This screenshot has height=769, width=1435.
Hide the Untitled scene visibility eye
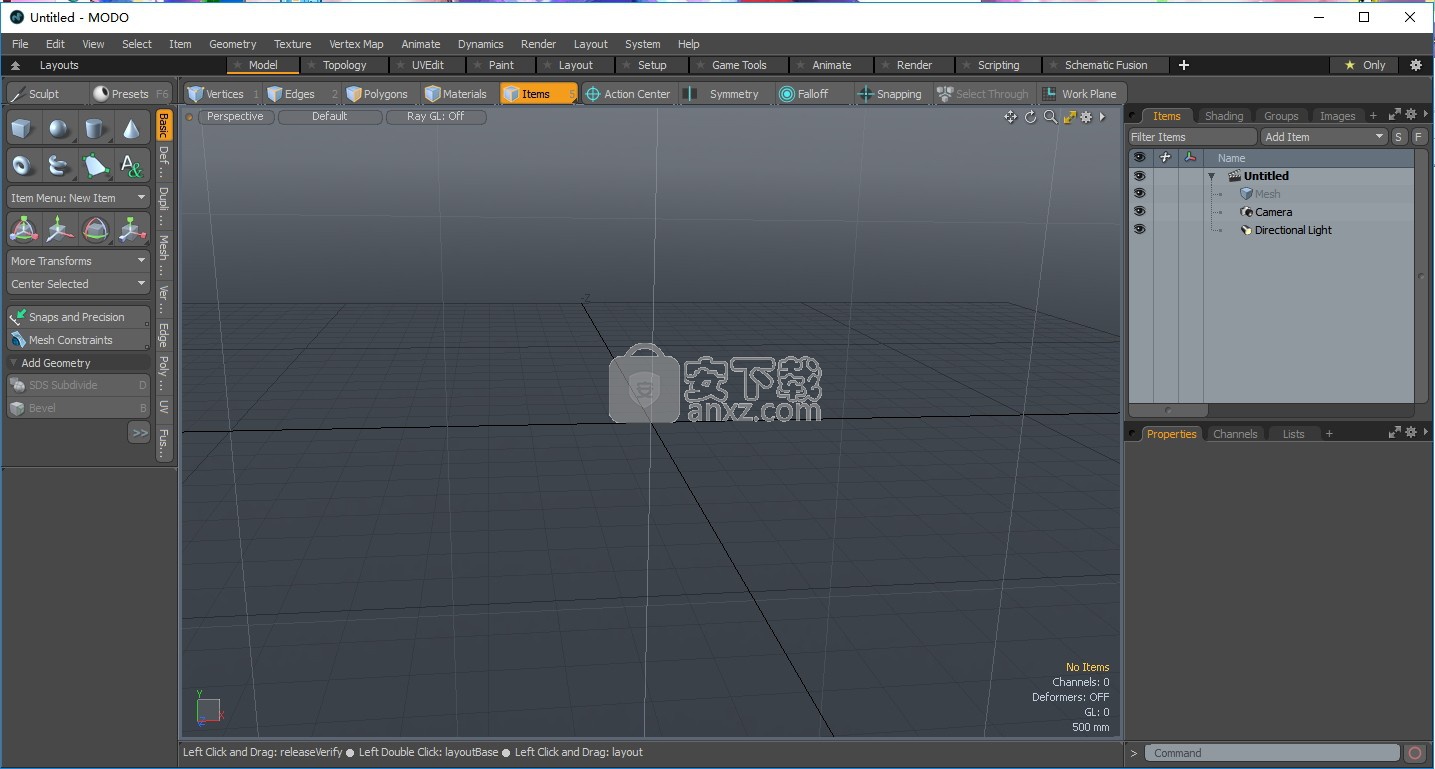click(1139, 176)
